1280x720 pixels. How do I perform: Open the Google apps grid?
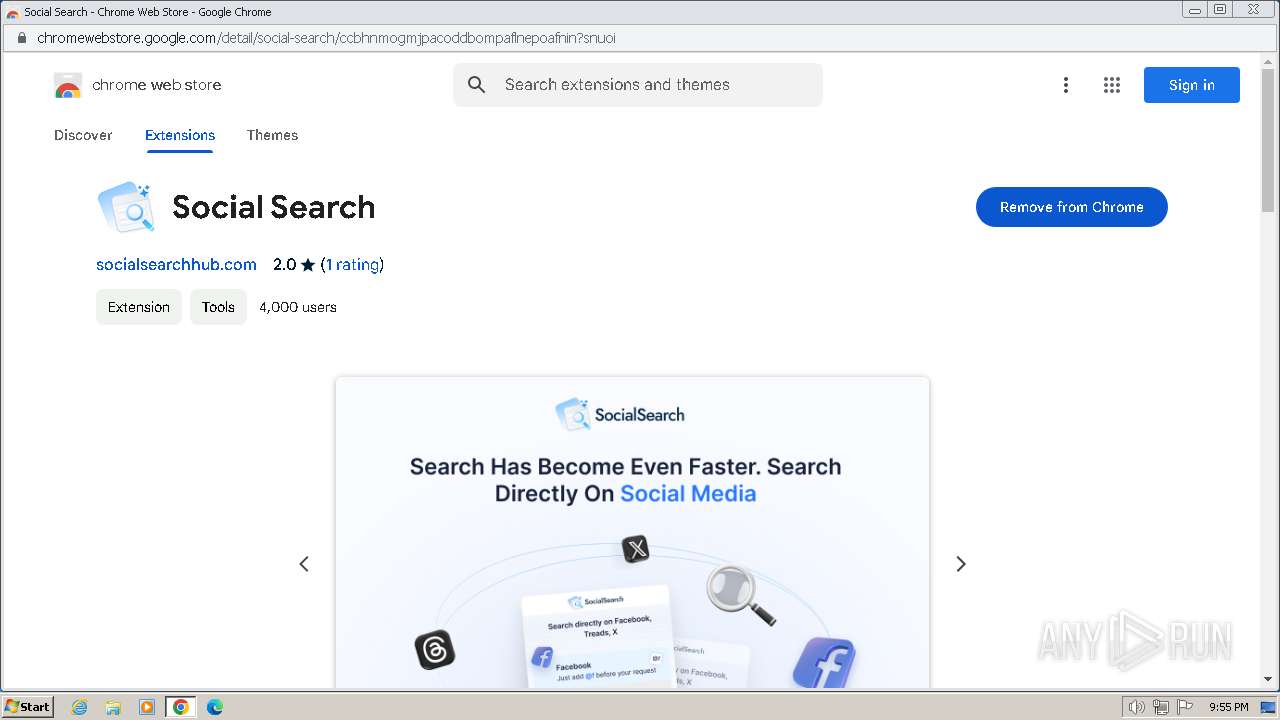pos(1112,85)
